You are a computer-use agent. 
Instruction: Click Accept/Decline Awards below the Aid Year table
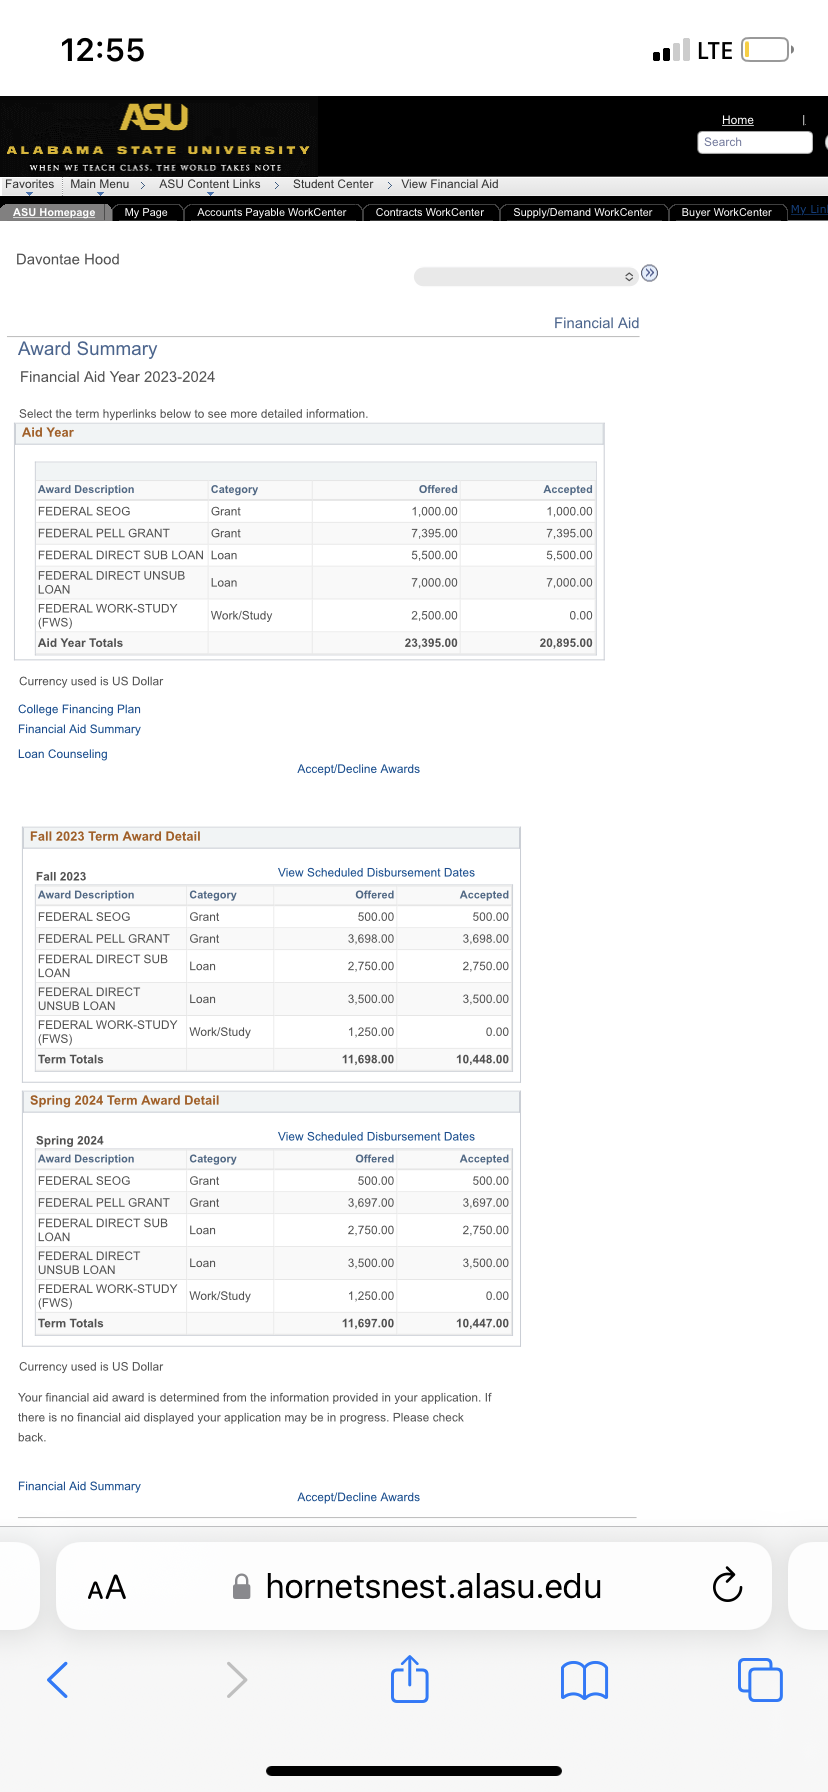point(359,769)
